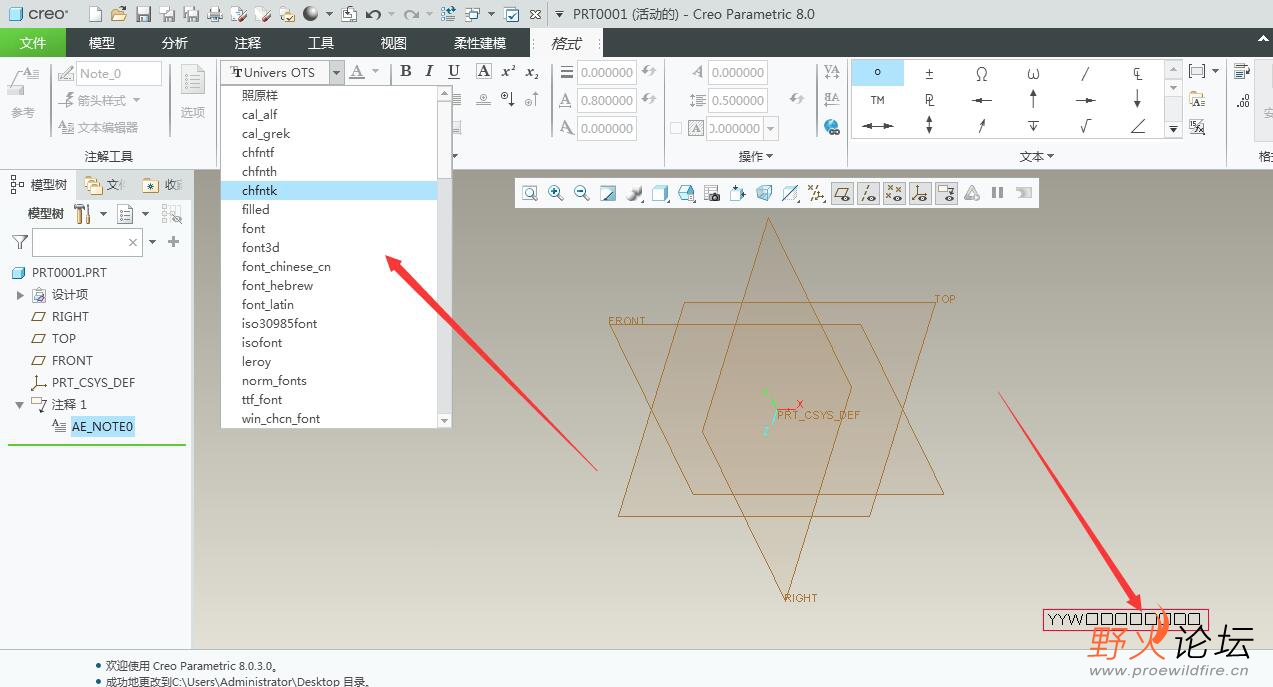Click the Print icon in quick access toolbar
Image resolution: width=1273 pixels, height=687 pixels.
click(x=214, y=14)
